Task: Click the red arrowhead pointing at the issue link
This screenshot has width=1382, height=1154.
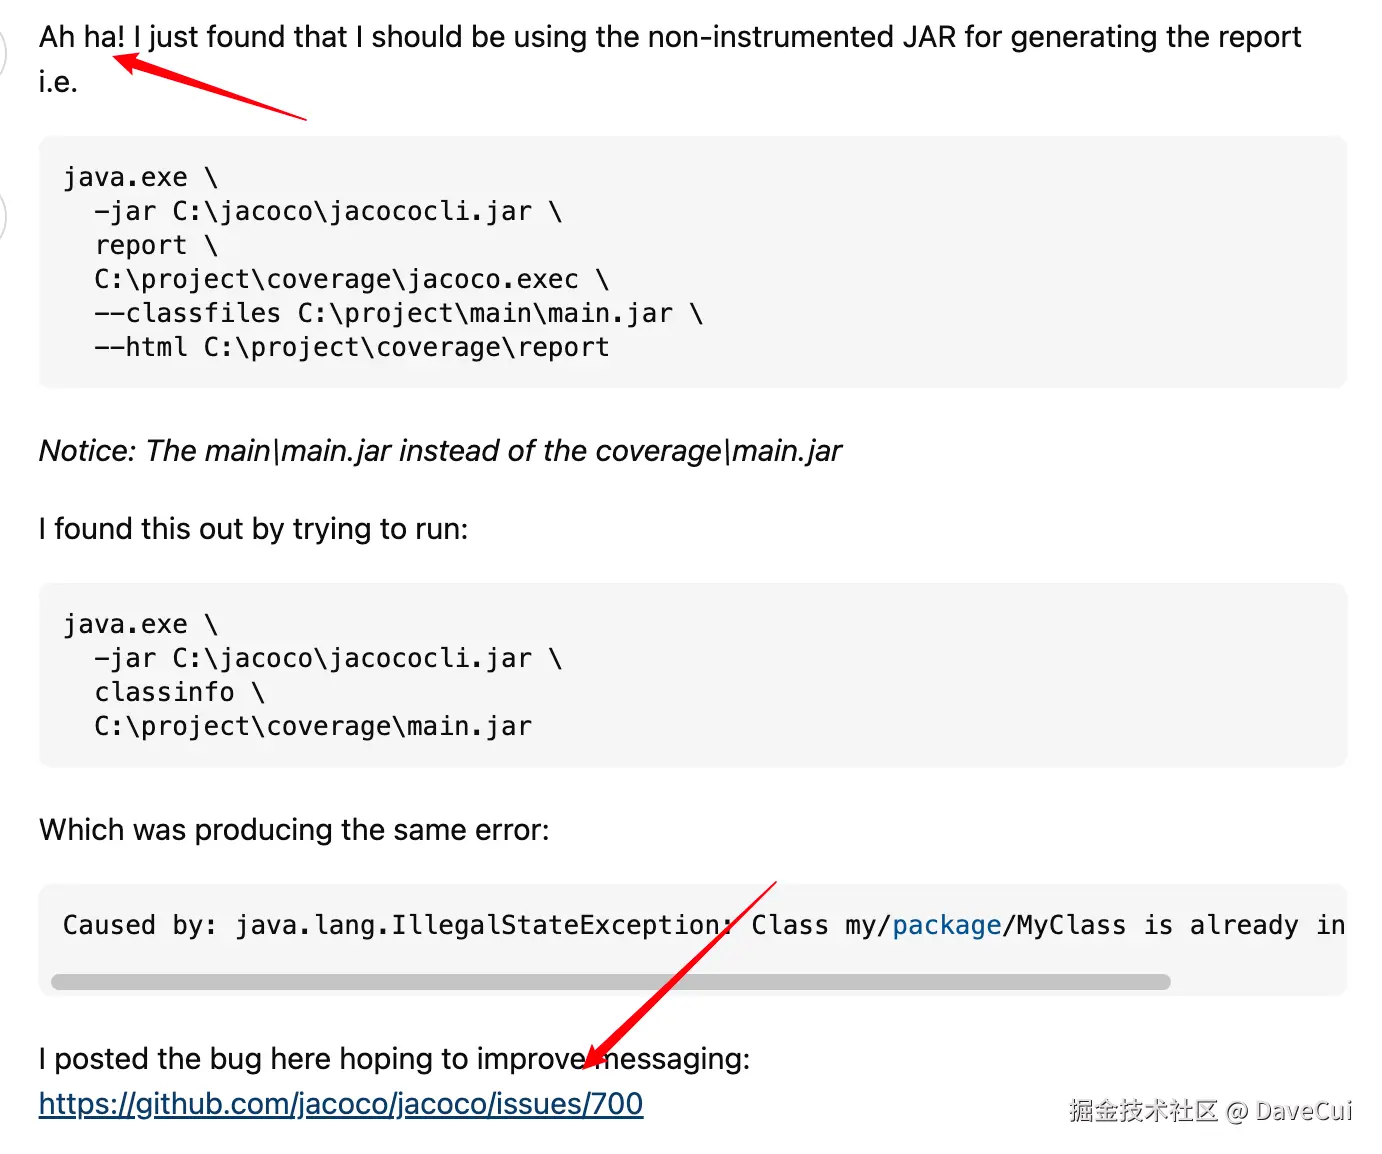Action: 595,1055
